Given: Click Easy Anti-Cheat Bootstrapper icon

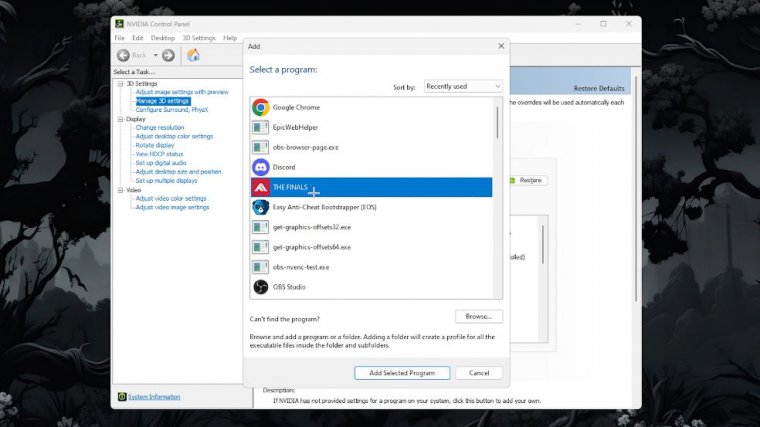Looking at the screenshot, I should pyautogui.click(x=260, y=207).
